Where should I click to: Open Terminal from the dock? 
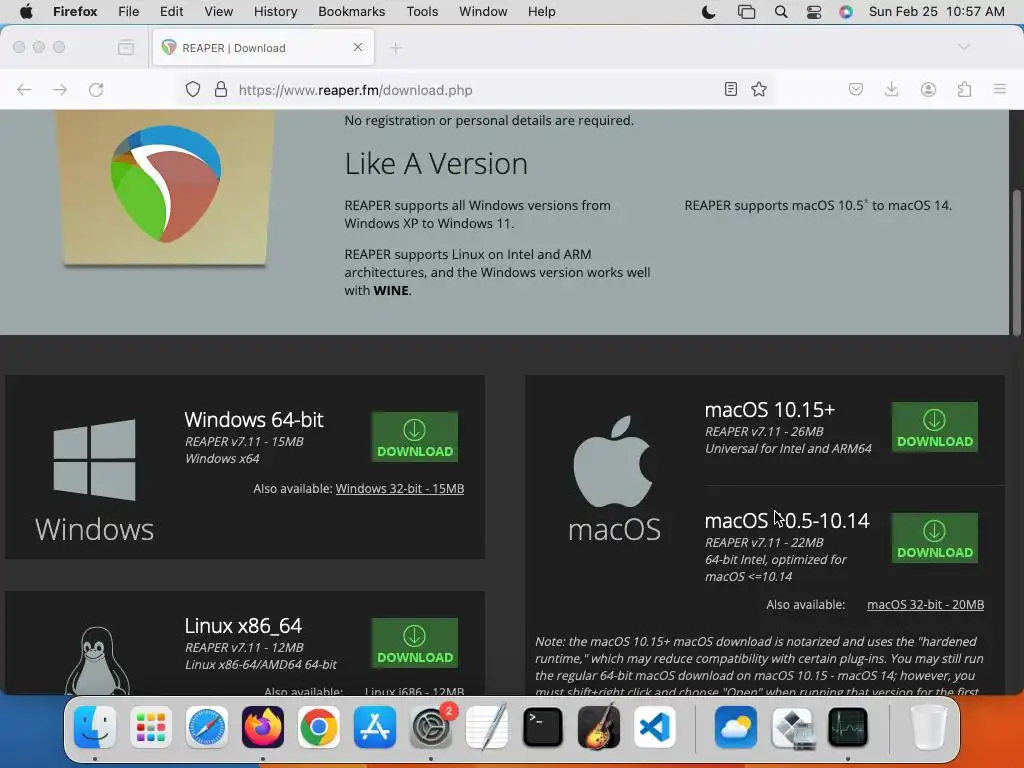[543, 727]
